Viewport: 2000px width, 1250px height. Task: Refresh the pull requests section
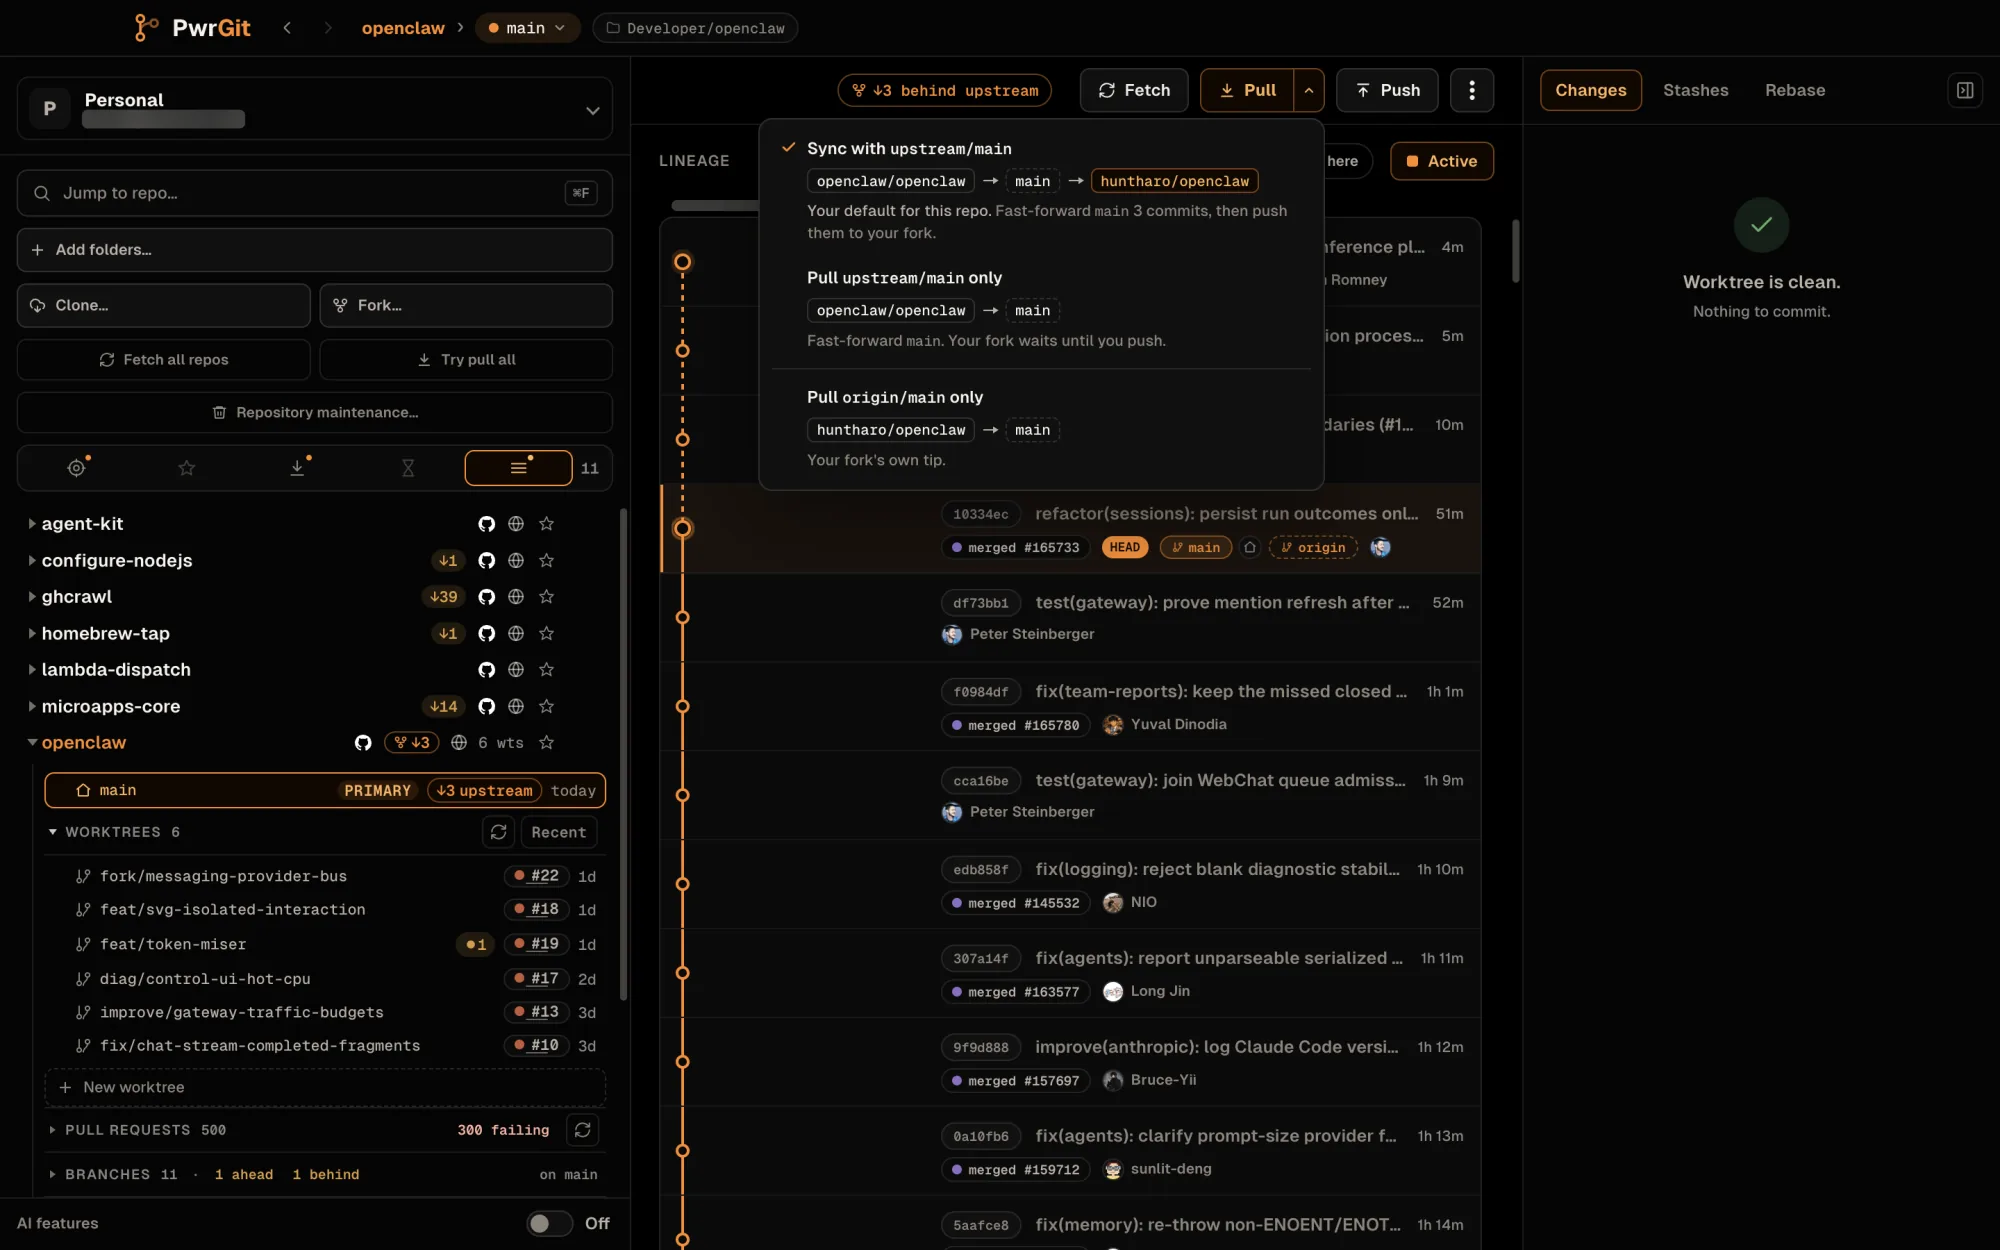[582, 1130]
